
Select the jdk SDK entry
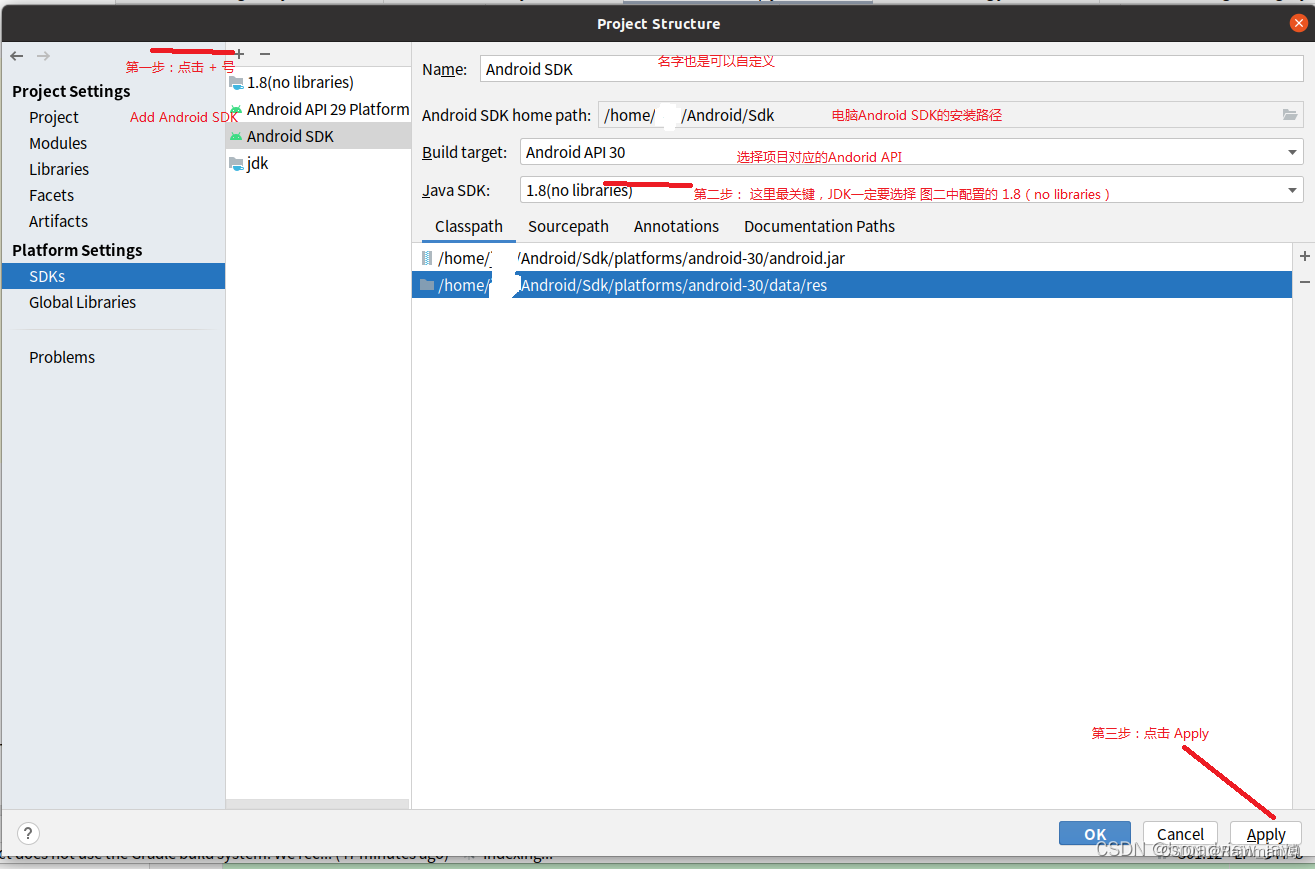pos(318,163)
